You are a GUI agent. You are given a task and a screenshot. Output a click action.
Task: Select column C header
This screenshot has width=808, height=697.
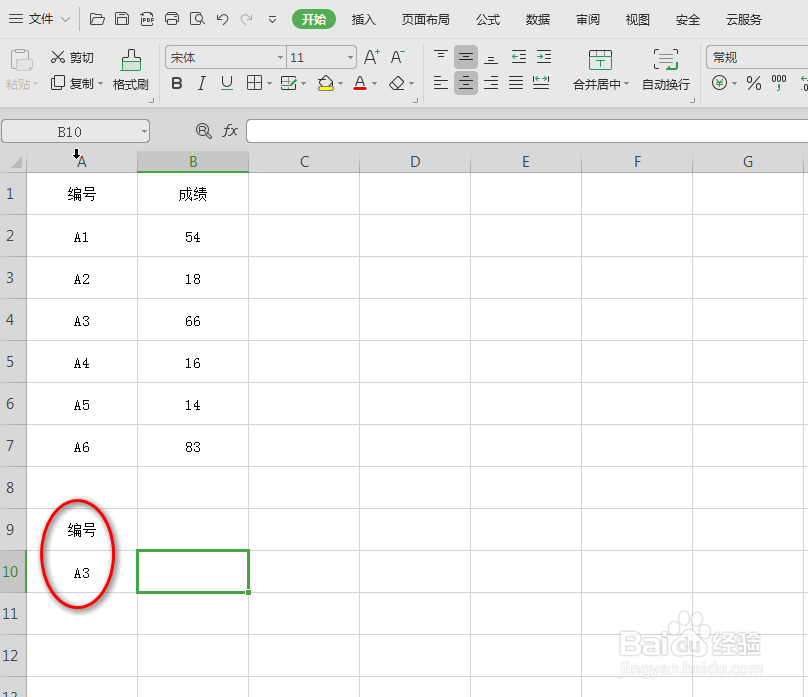(x=304, y=162)
